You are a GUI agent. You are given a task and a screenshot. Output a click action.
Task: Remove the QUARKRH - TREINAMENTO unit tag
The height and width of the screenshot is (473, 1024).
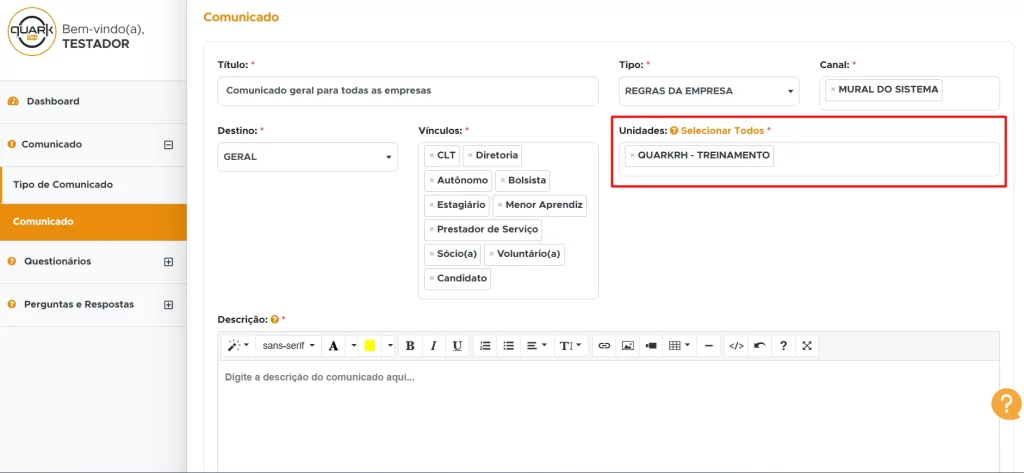pos(632,156)
